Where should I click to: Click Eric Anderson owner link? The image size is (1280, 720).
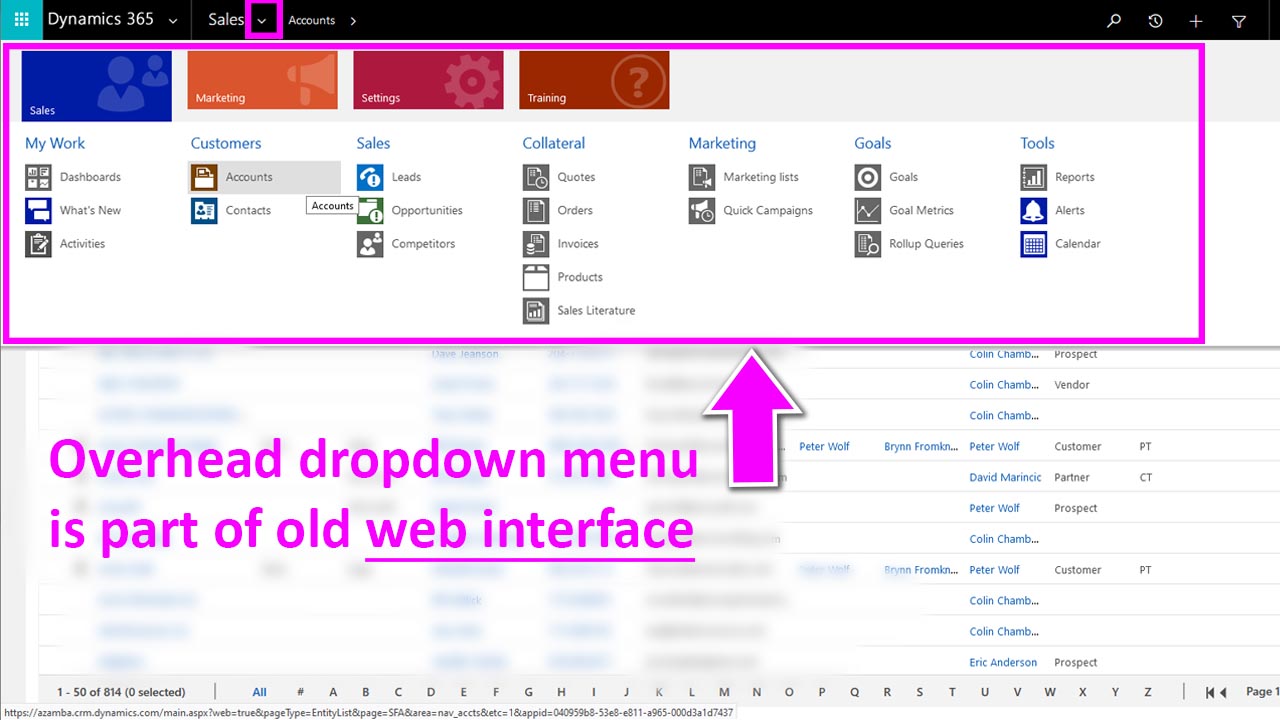tap(1003, 662)
